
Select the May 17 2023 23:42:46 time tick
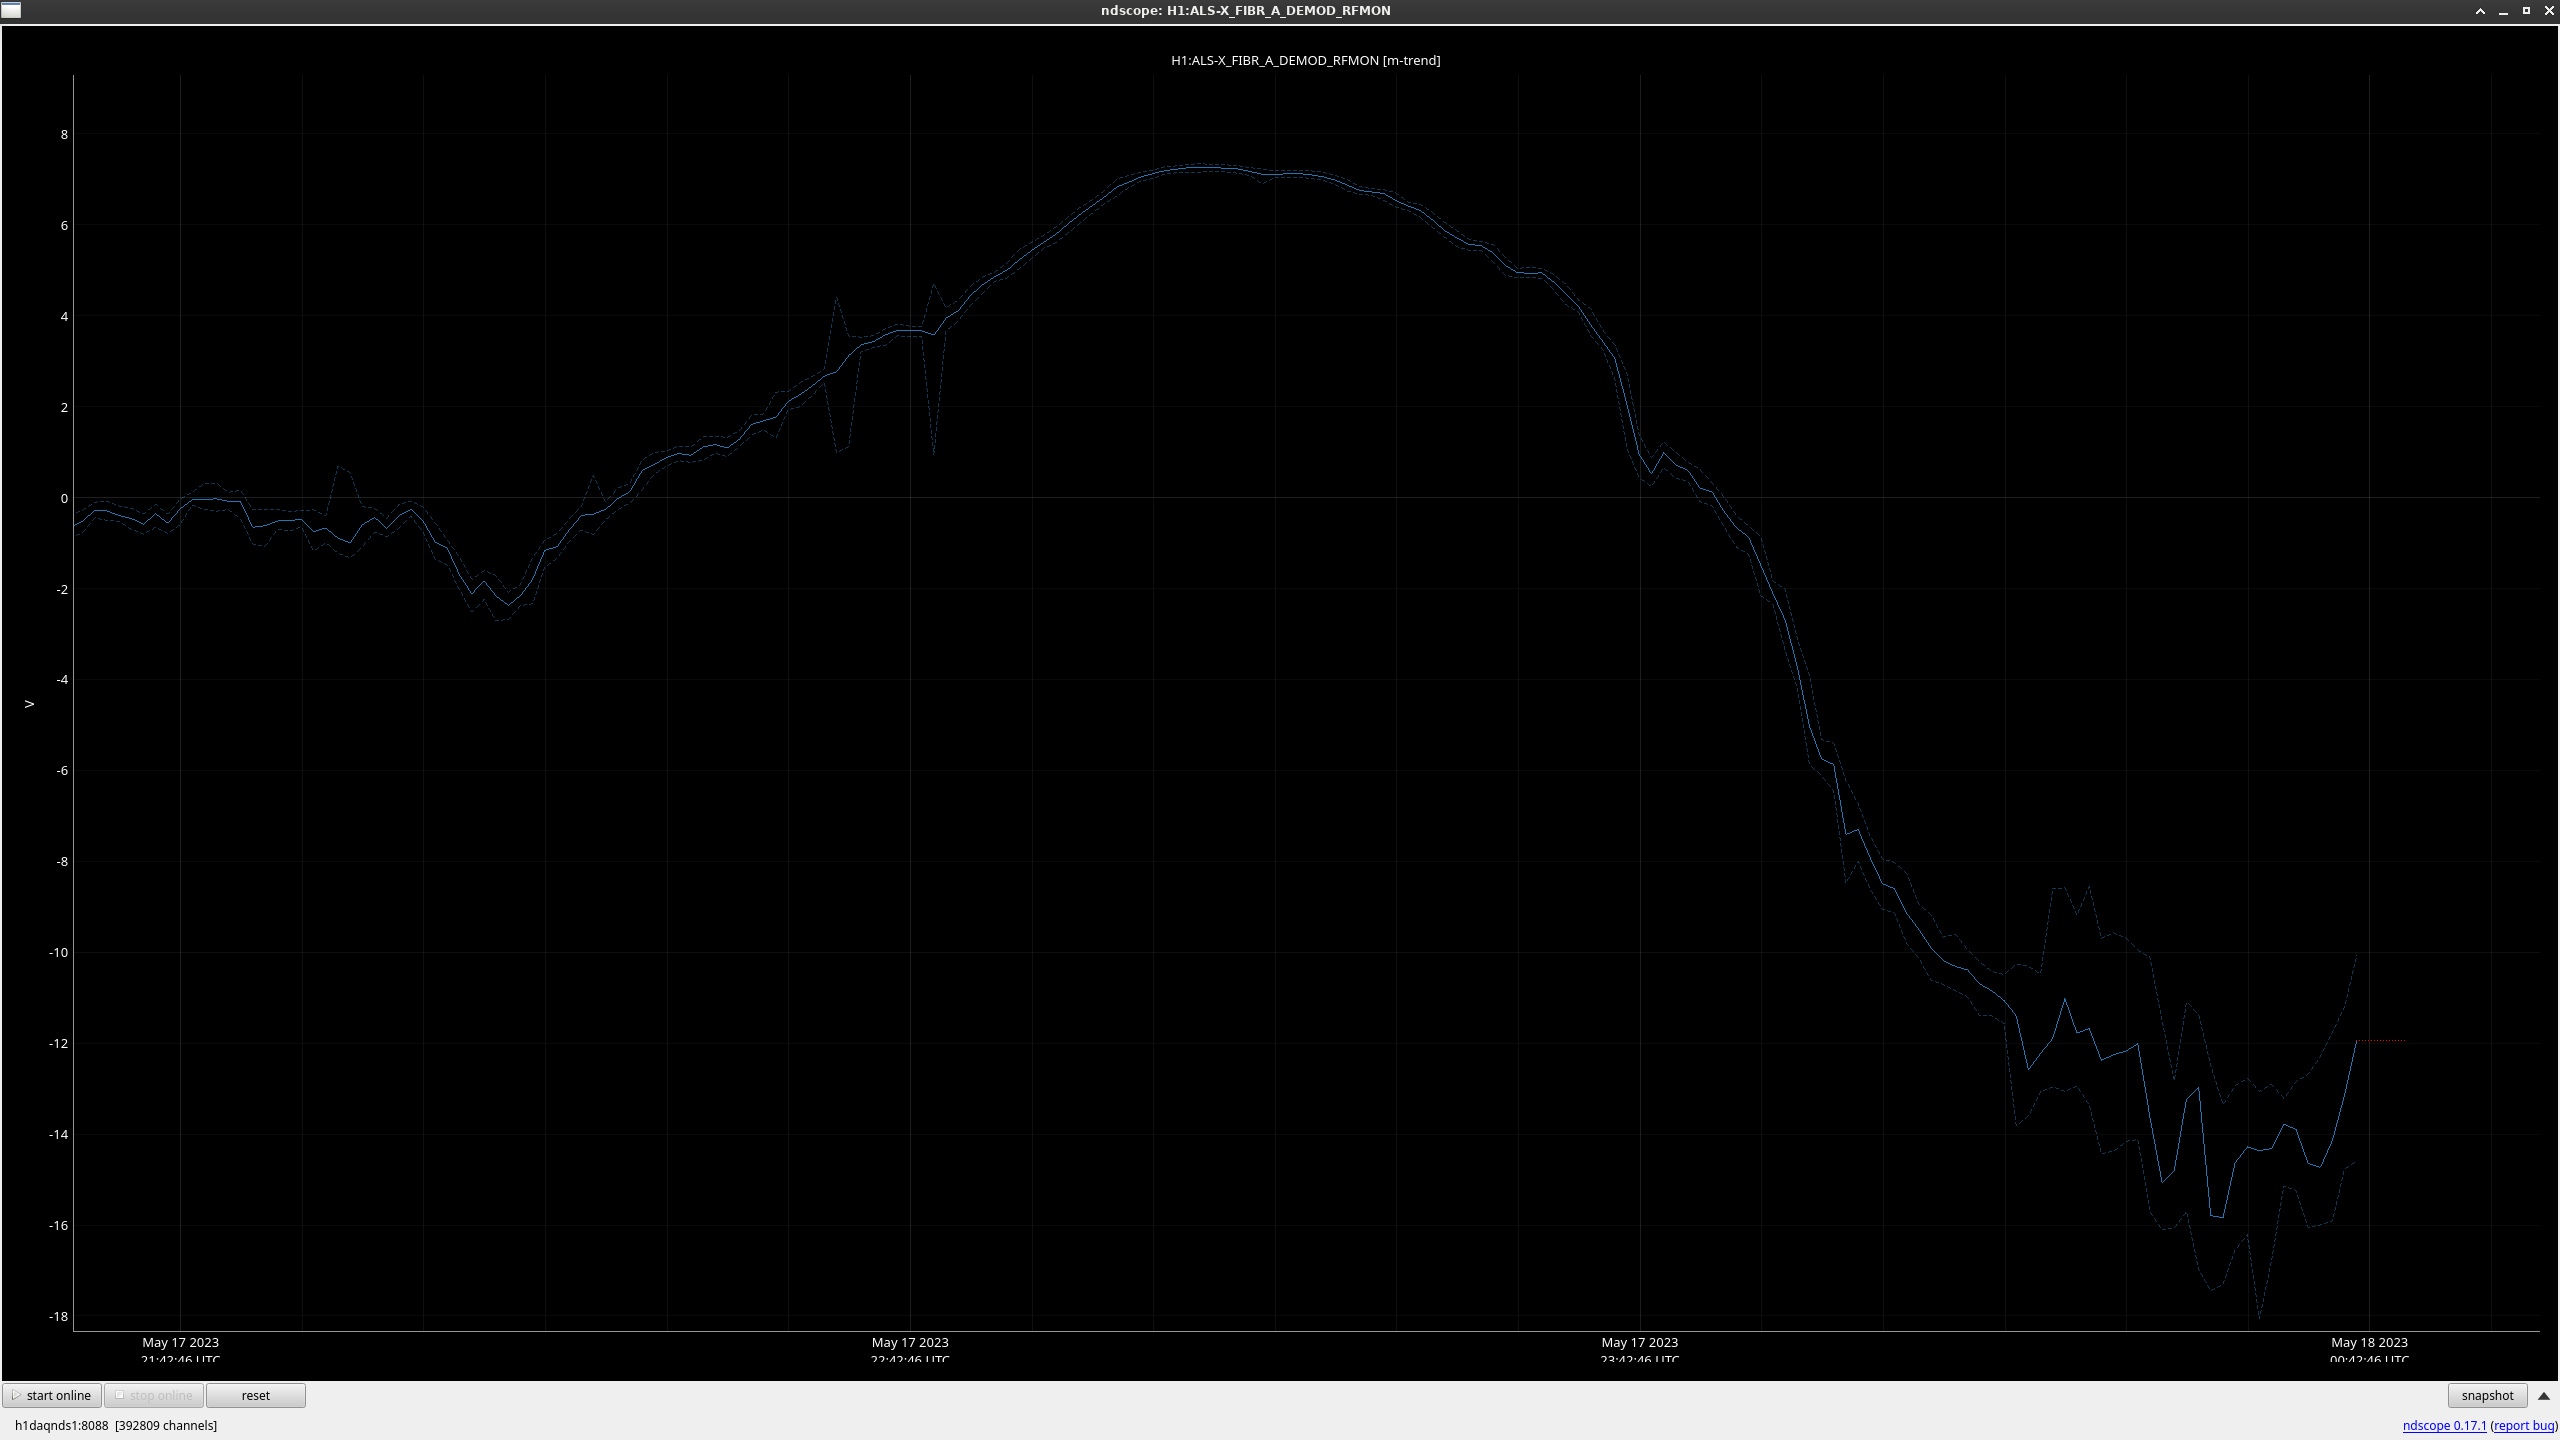click(1640, 1350)
